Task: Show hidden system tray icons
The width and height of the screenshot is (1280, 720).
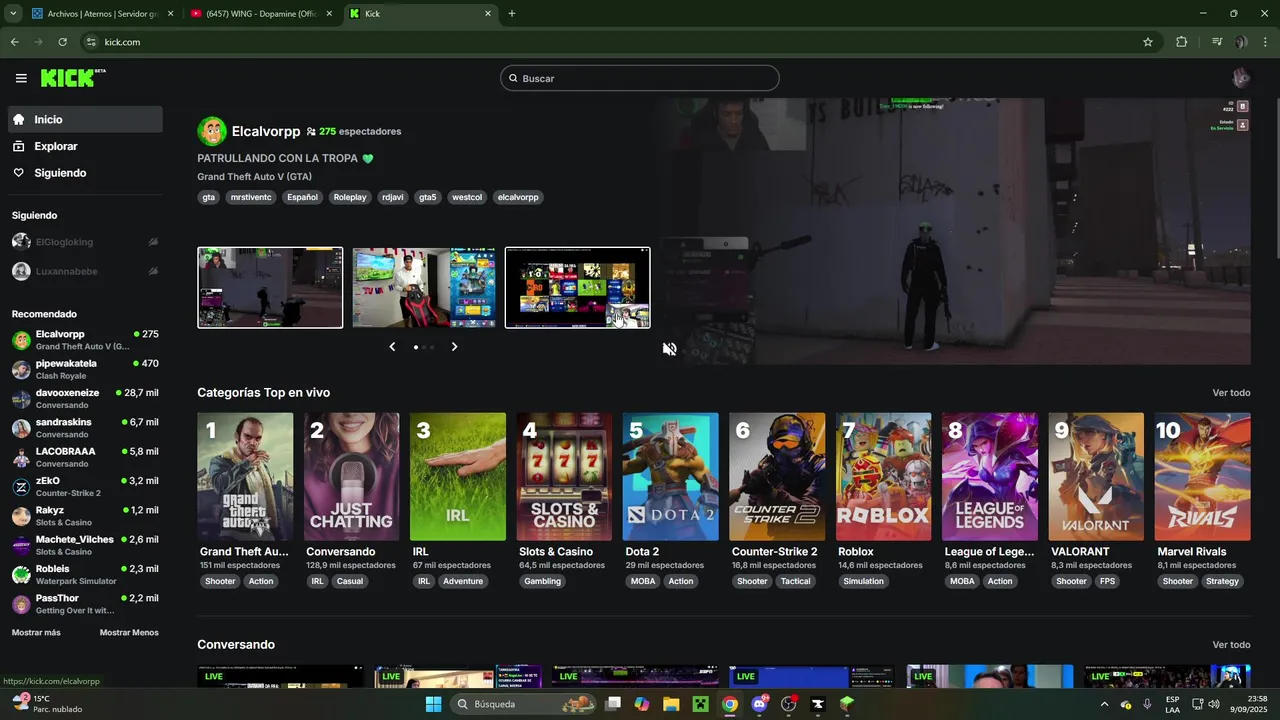Action: [1105, 704]
